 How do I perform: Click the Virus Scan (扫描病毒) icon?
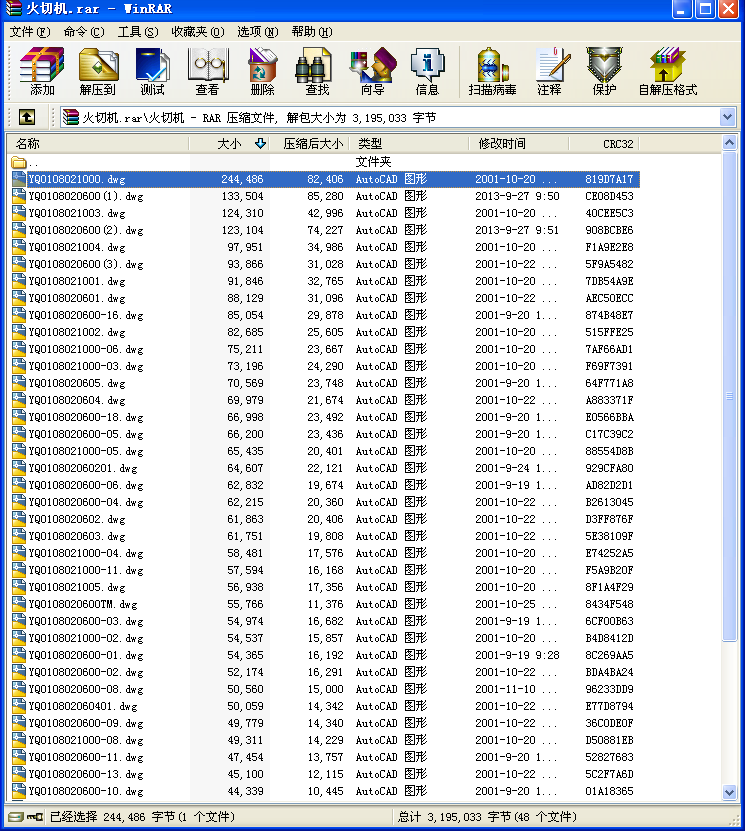[492, 71]
